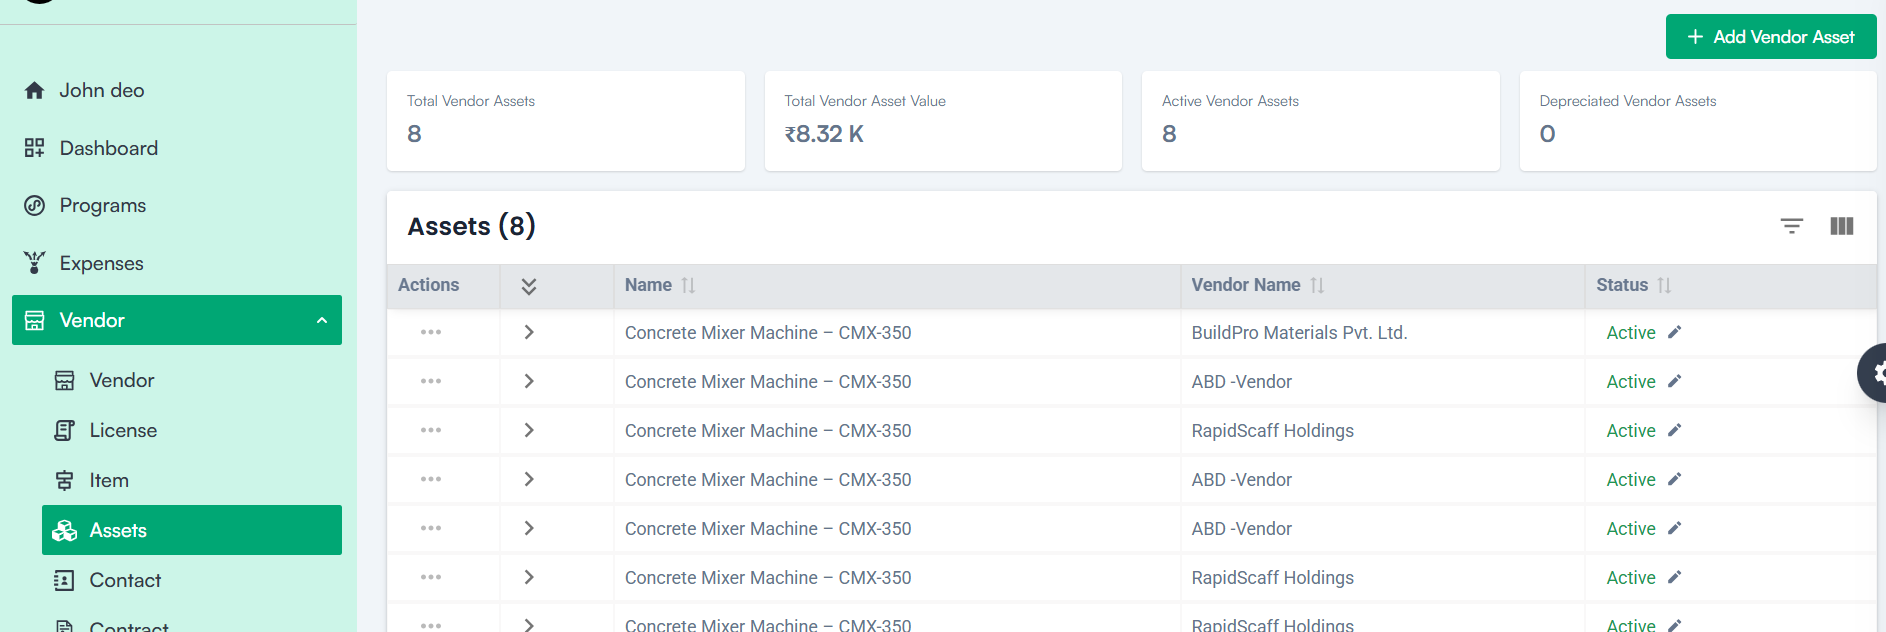Click the Assets boxes icon in sidebar
This screenshot has width=1886, height=632.
tap(65, 531)
